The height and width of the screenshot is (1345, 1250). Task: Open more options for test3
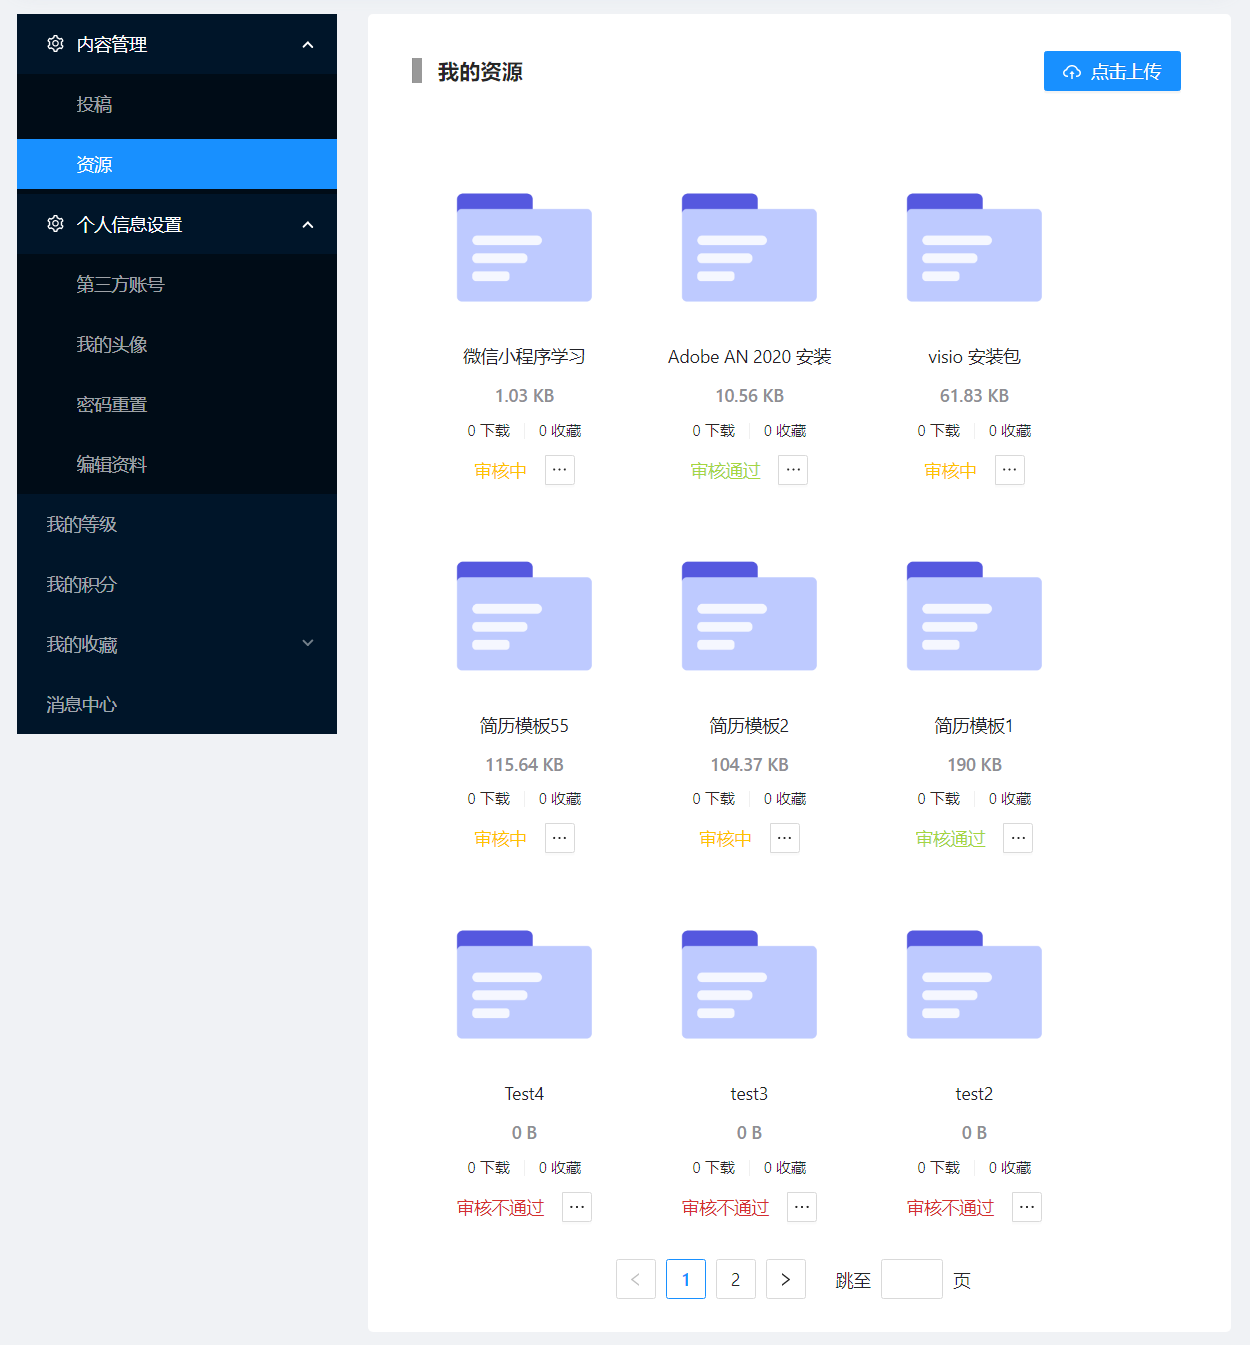click(802, 1207)
